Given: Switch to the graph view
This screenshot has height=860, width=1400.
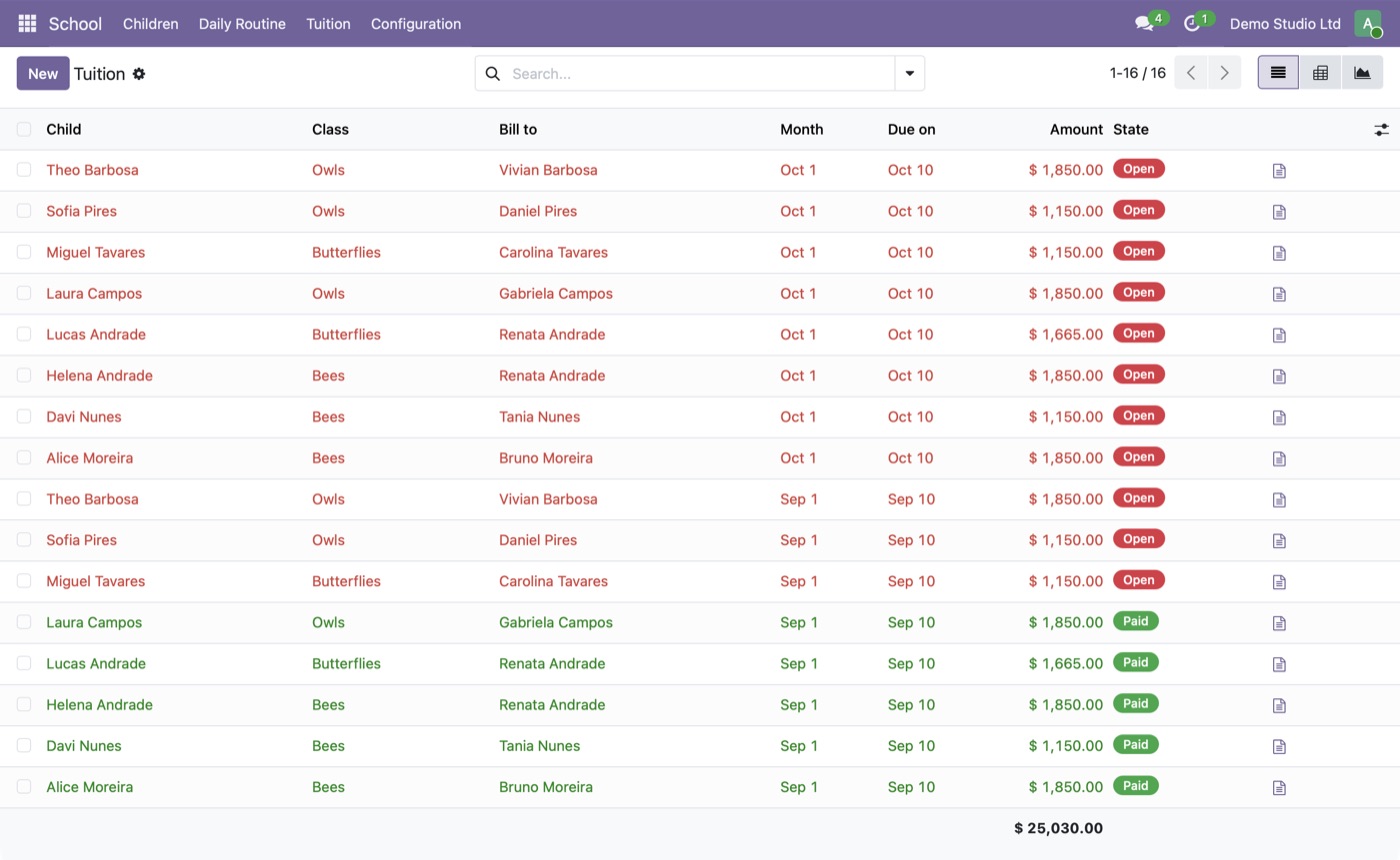Looking at the screenshot, I should click(x=1362, y=73).
